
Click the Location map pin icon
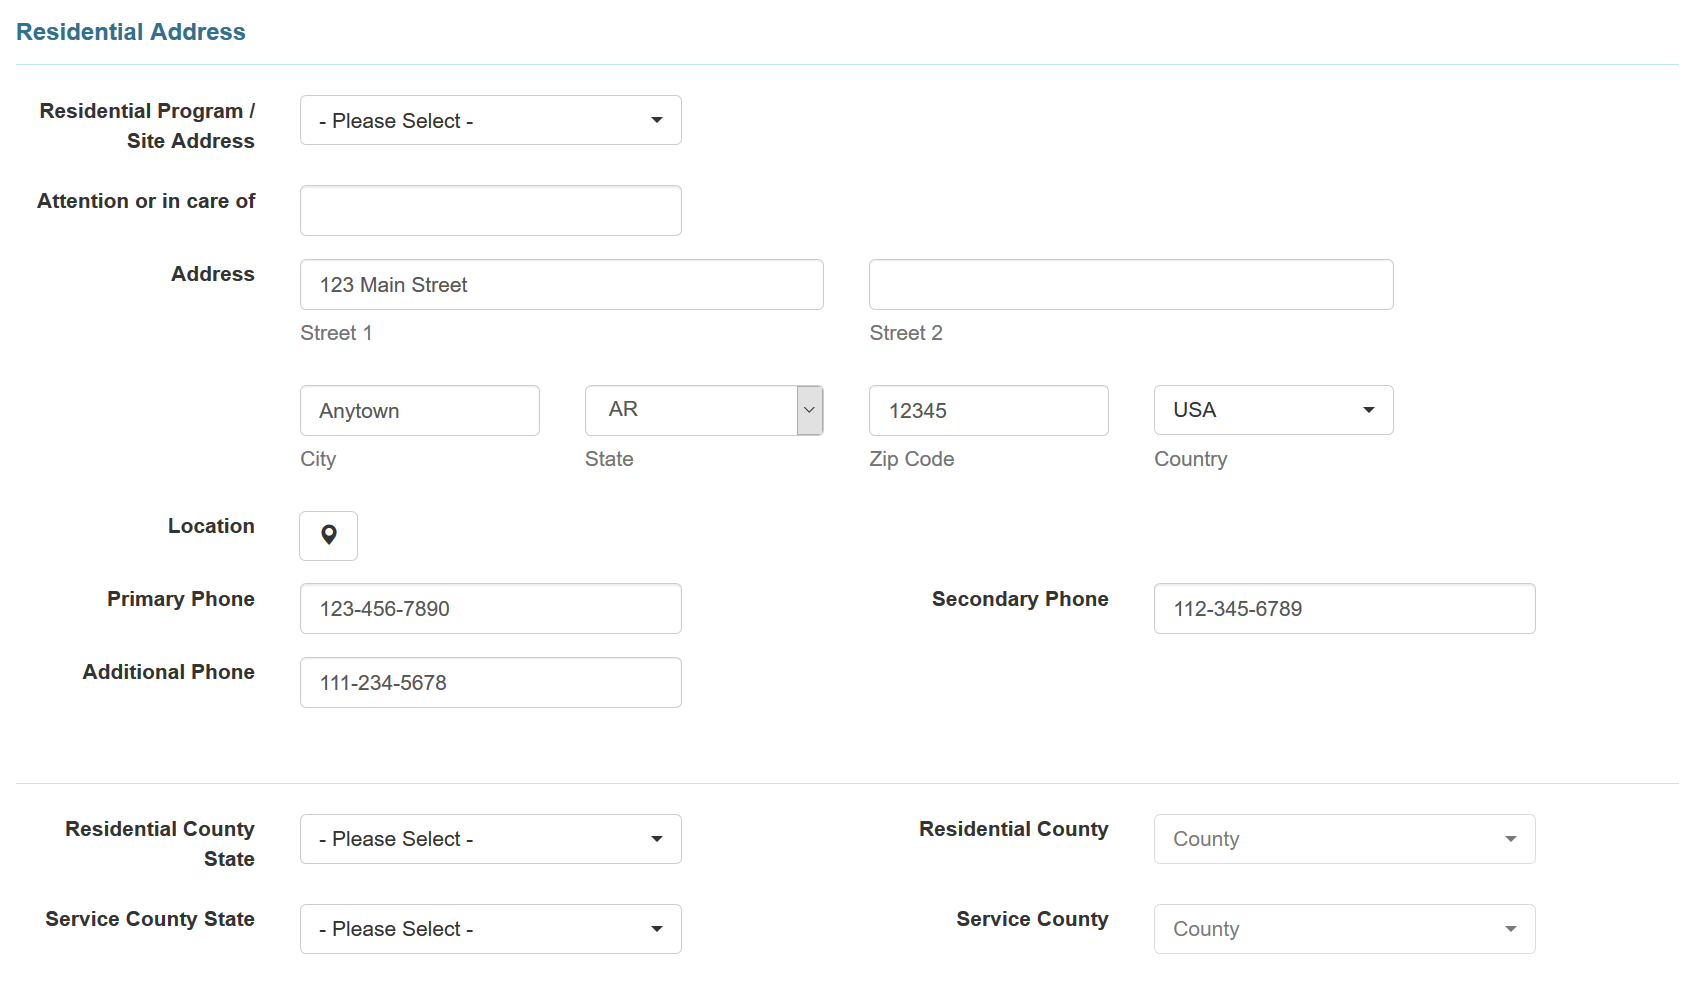pos(328,535)
